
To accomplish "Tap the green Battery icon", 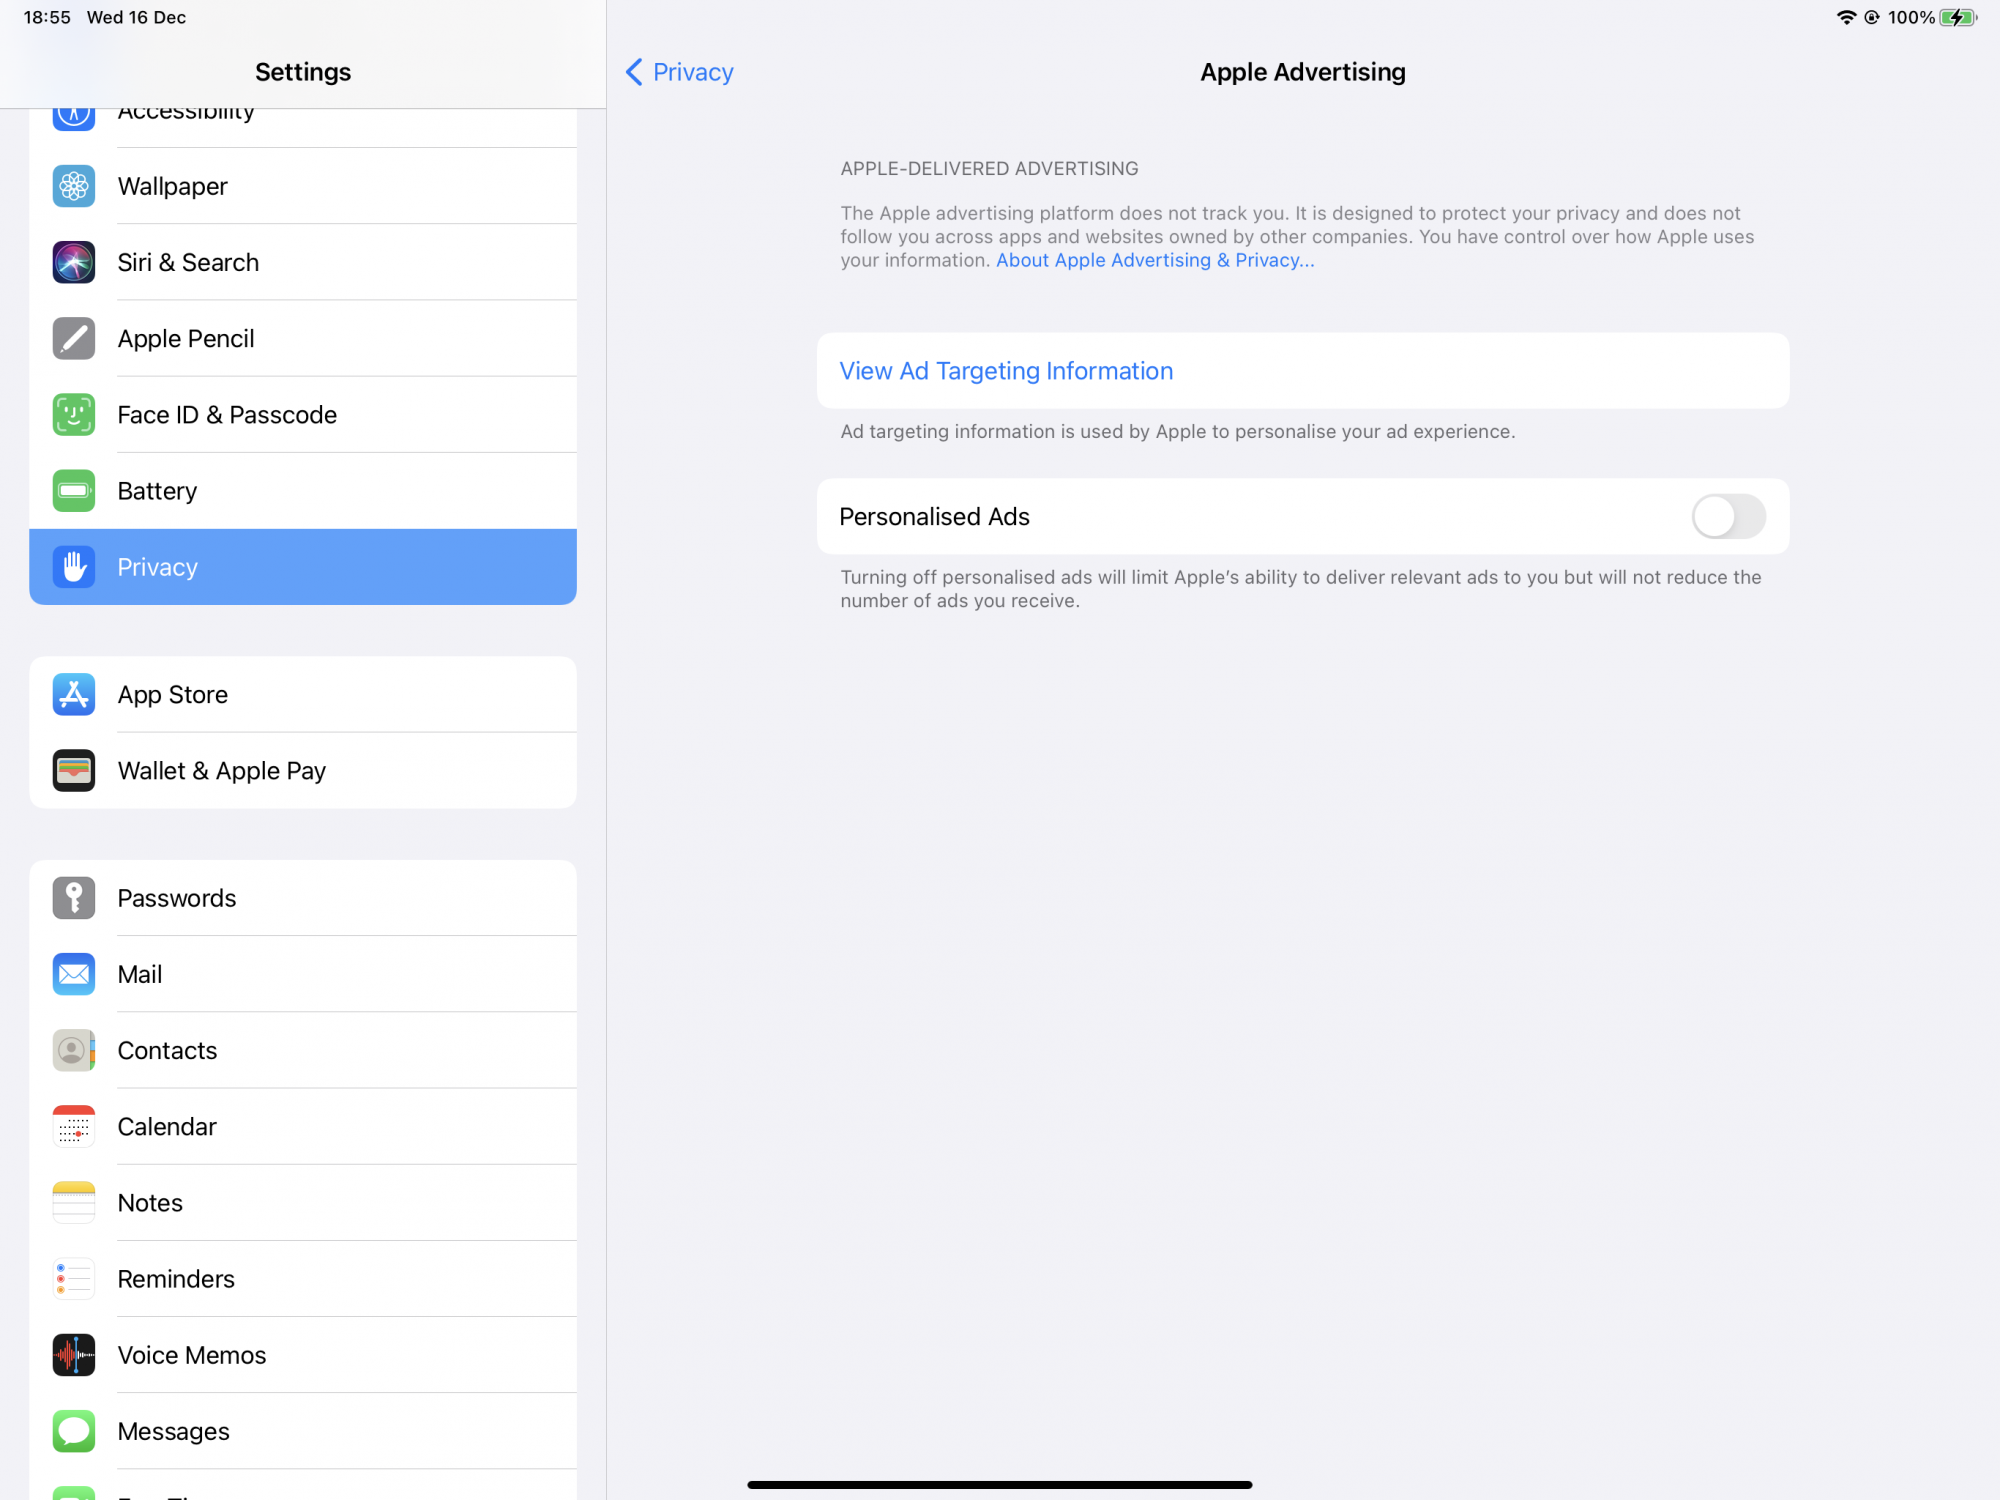I will tap(74, 490).
